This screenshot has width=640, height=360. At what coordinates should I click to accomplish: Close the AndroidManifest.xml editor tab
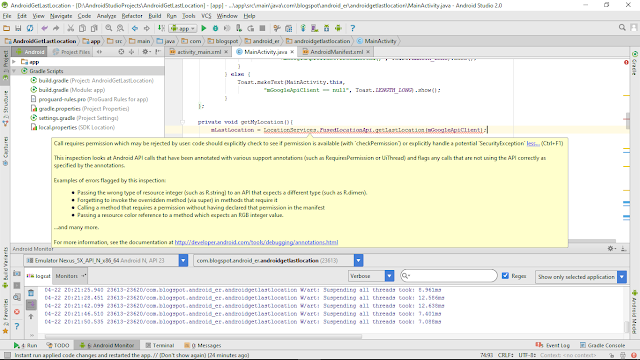(368, 52)
